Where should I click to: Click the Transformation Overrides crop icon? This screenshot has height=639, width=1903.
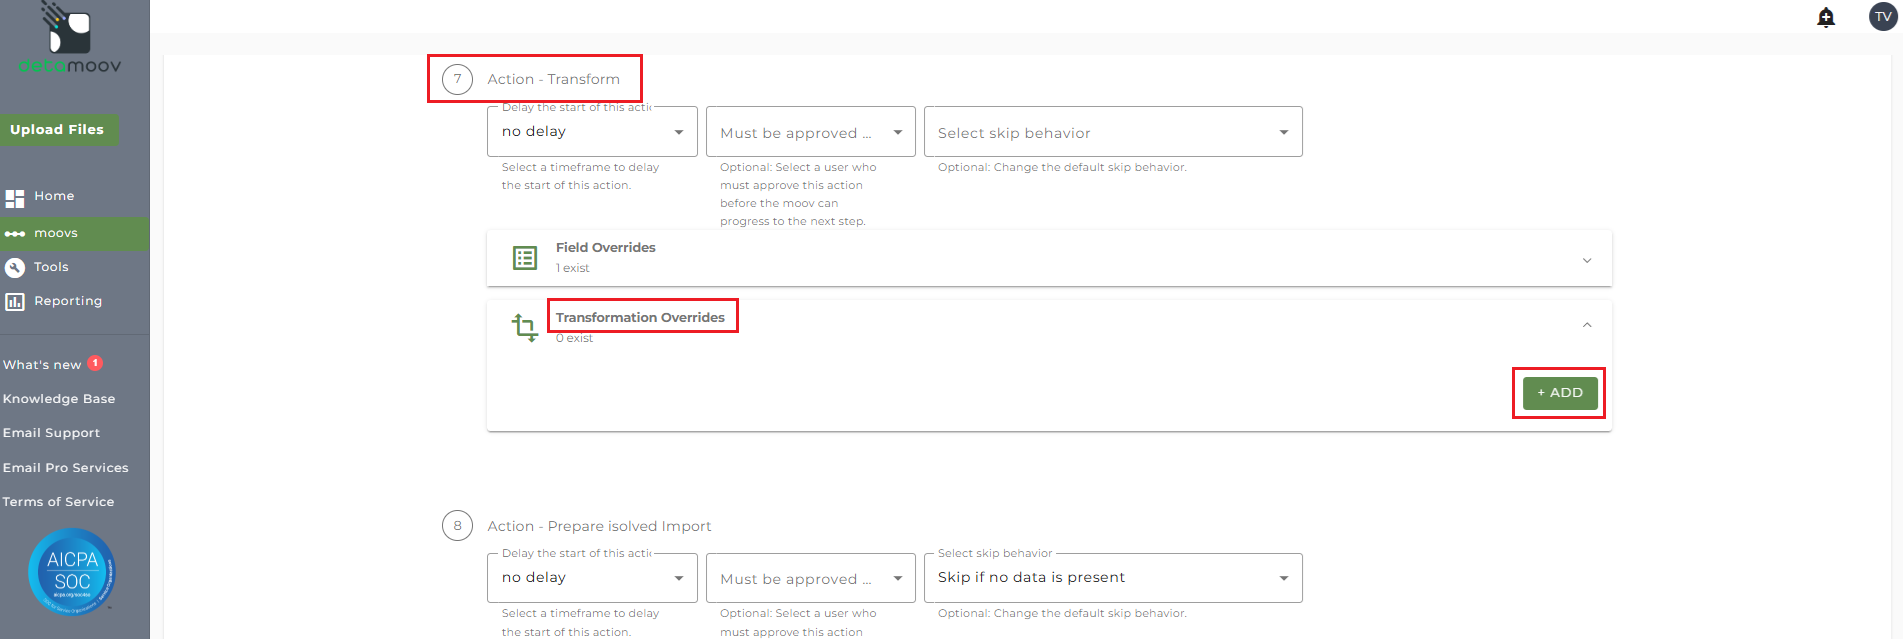524,327
